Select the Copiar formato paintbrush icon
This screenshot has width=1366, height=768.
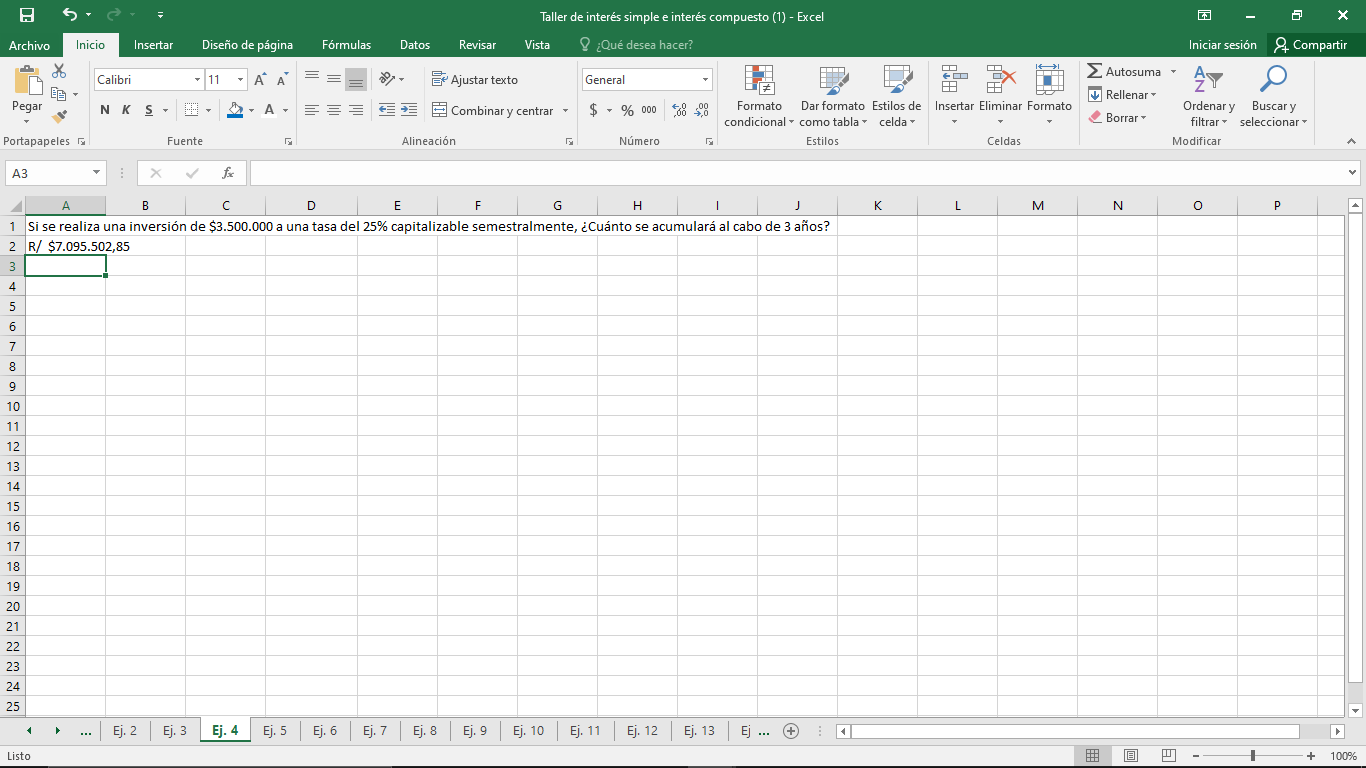click(60, 117)
